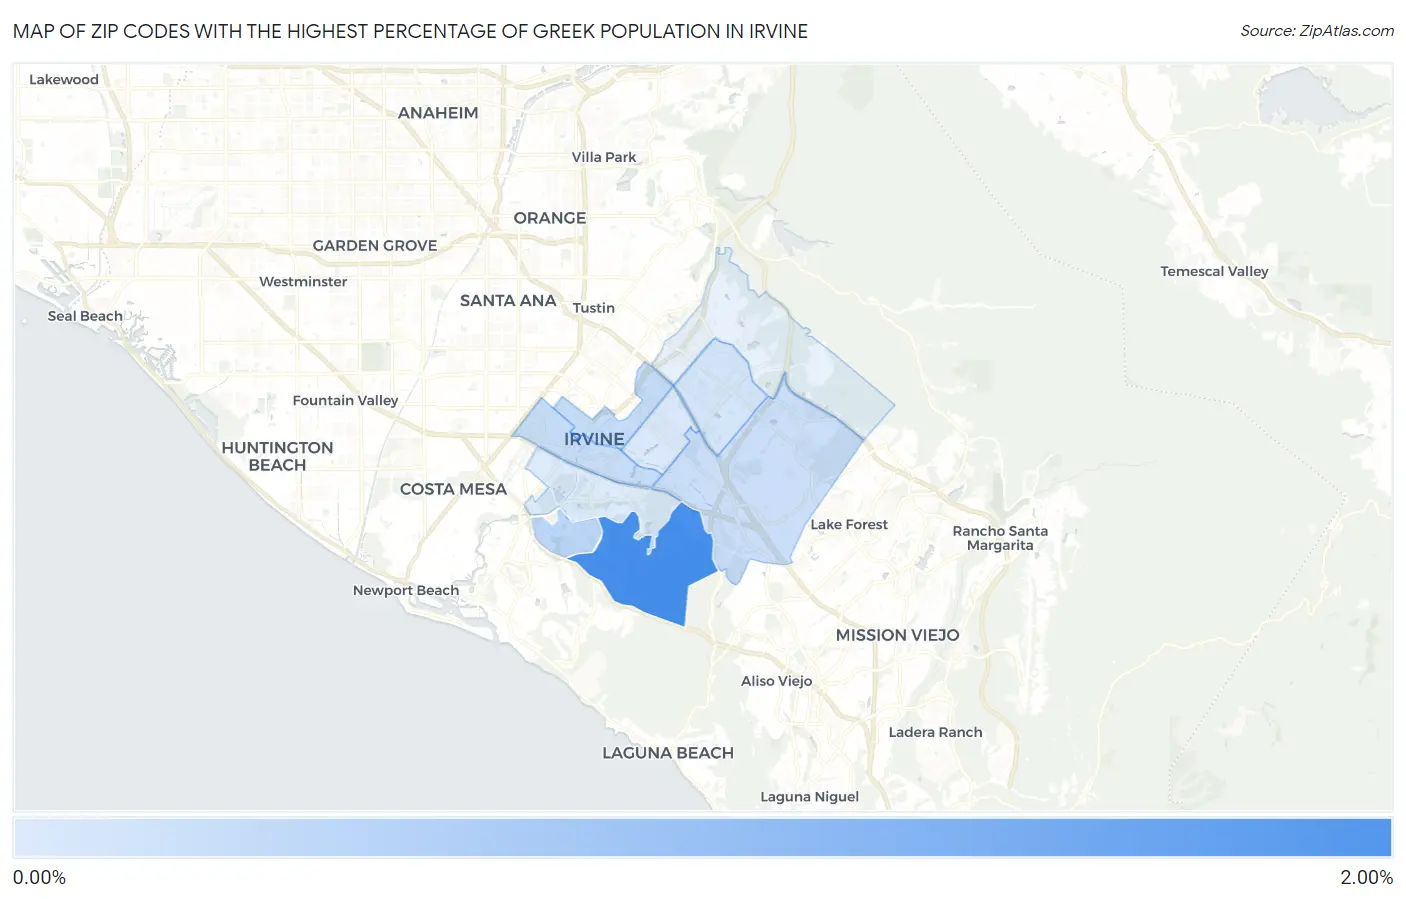Click the ORANGE city label
1406x899 pixels.
click(x=550, y=218)
